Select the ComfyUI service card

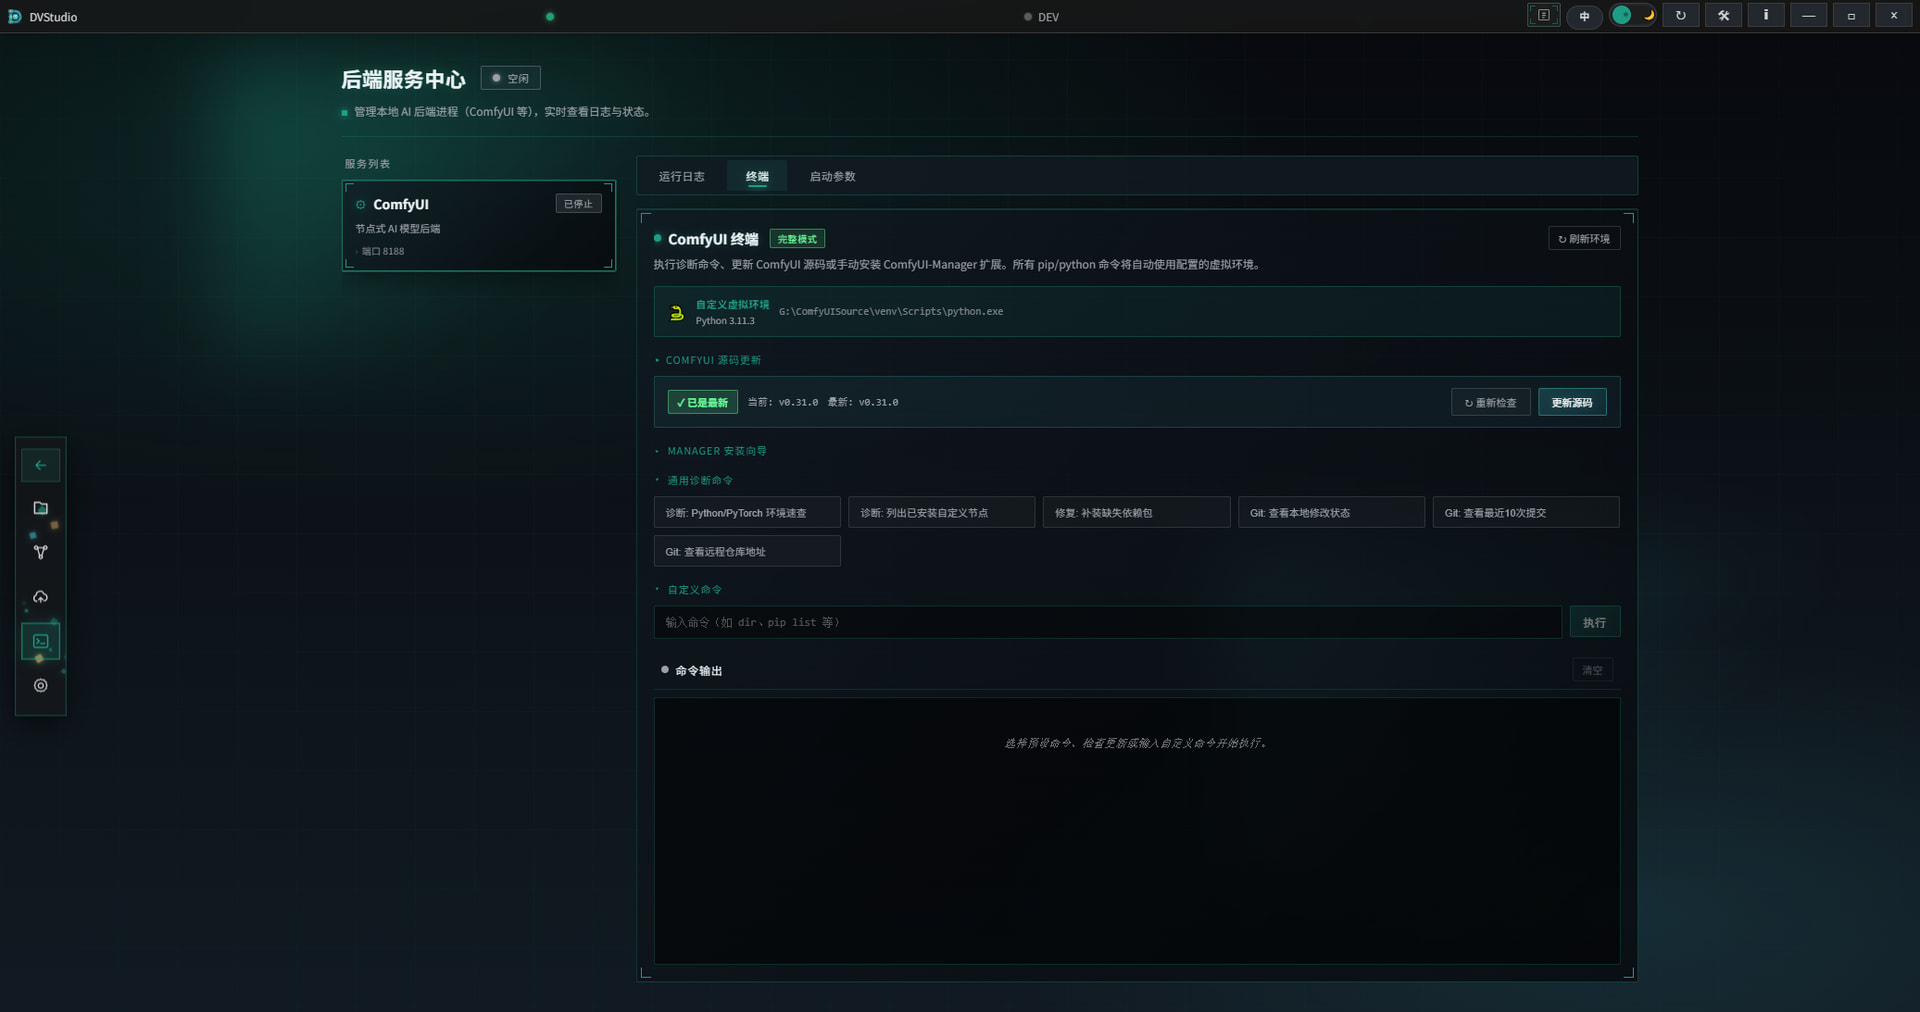coord(478,225)
